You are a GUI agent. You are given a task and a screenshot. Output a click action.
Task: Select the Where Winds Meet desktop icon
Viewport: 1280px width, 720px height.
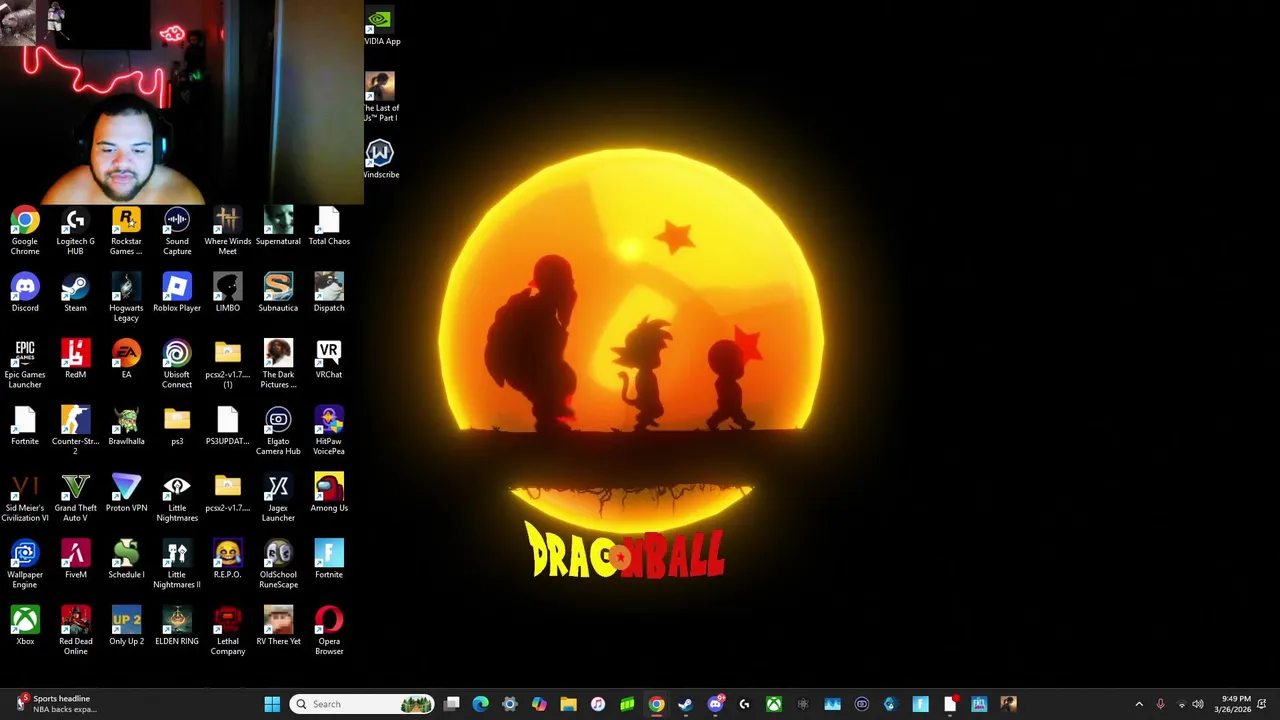click(x=227, y=230)
